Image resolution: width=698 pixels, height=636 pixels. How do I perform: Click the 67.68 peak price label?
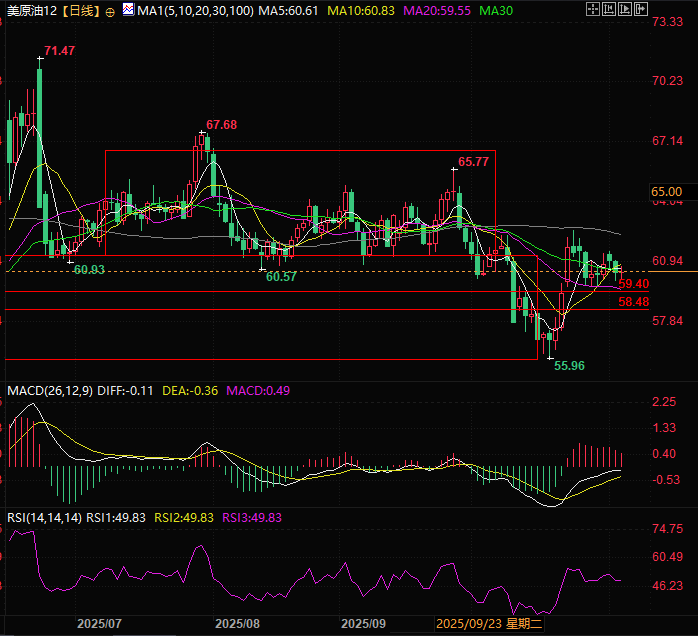click(222, 125)
